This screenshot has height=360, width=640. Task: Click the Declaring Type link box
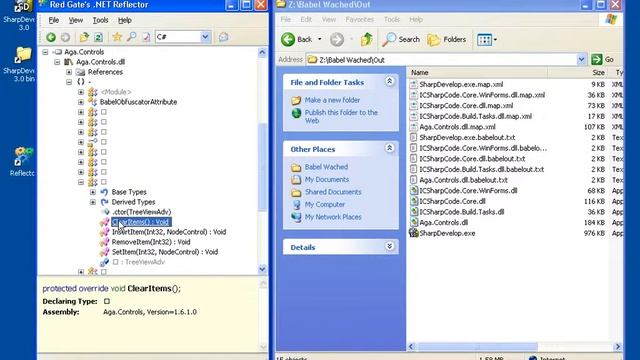[x=107, y=301]
